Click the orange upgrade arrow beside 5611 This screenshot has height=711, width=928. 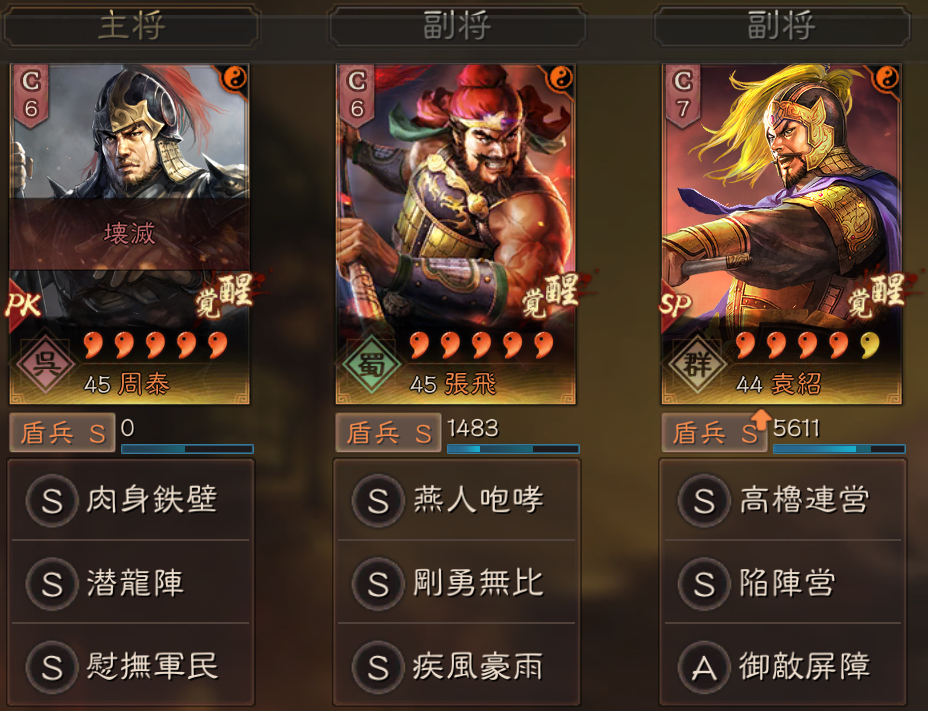[x=761, y=418]
